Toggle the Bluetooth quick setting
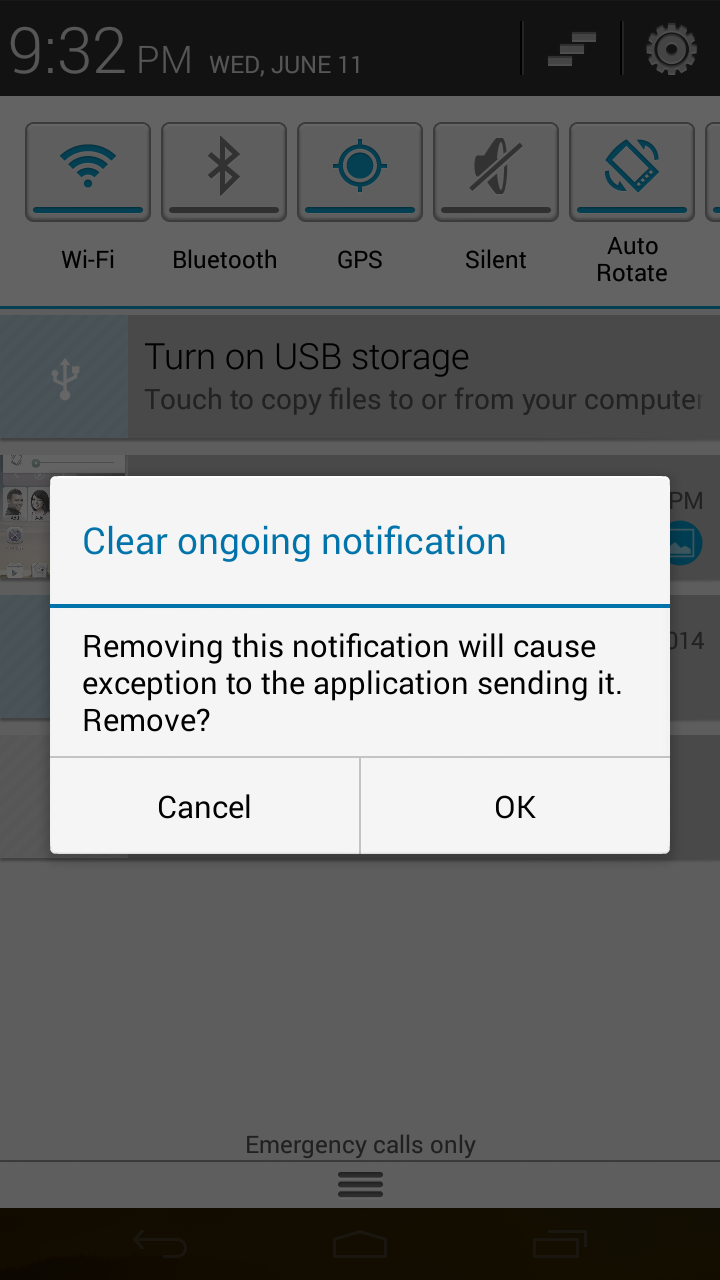720x1280 pixels. (224, 171)
